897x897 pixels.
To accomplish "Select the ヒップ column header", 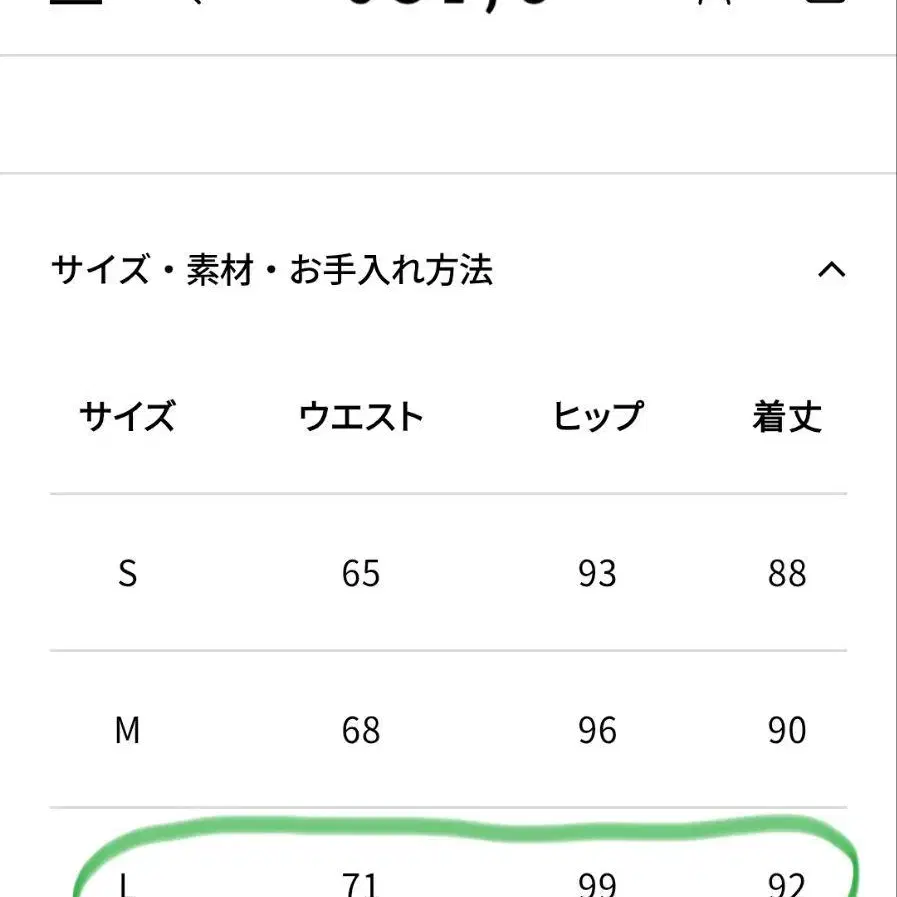I will point(597,416).
